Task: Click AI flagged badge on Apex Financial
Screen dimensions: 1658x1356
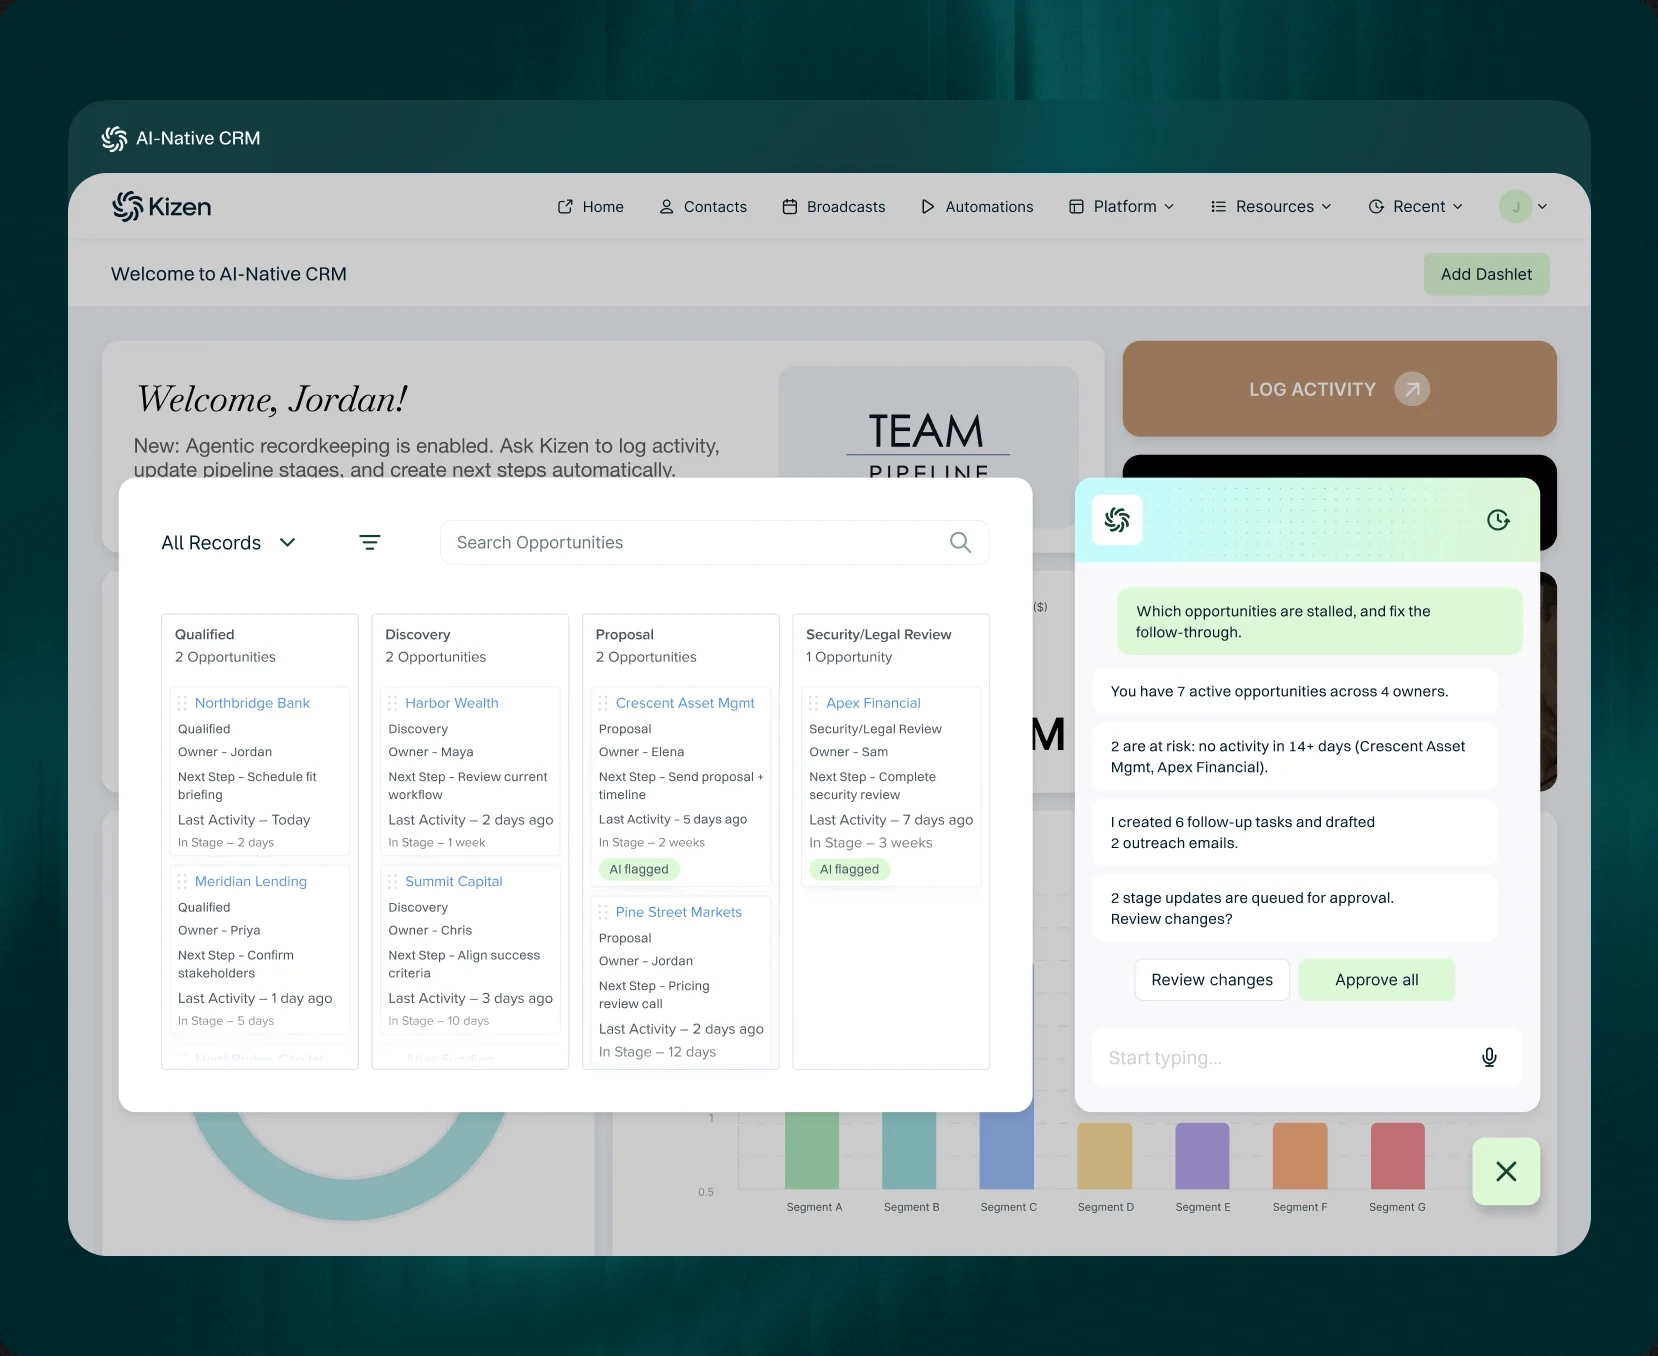Action: click(x=849, y=869)
